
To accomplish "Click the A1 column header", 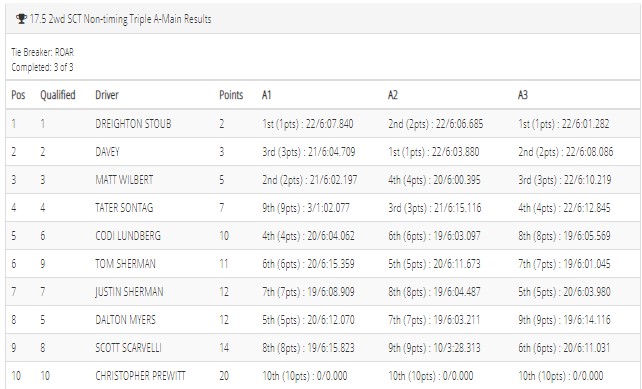I will 267,95.
